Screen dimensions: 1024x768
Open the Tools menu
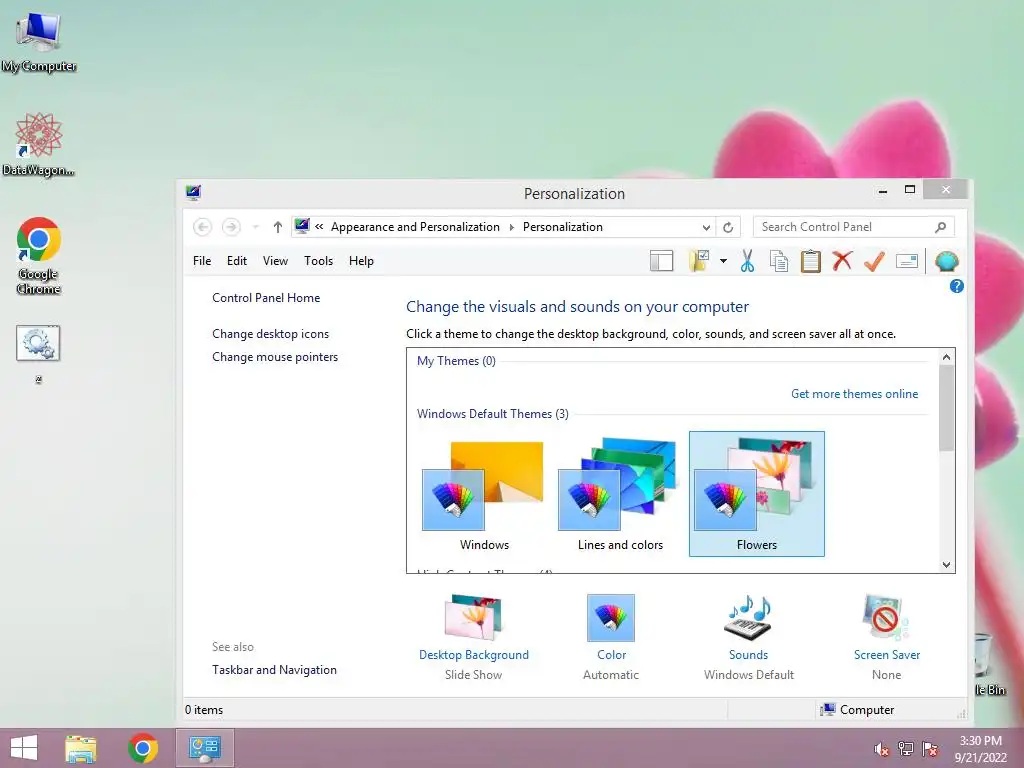pos(318,261)
